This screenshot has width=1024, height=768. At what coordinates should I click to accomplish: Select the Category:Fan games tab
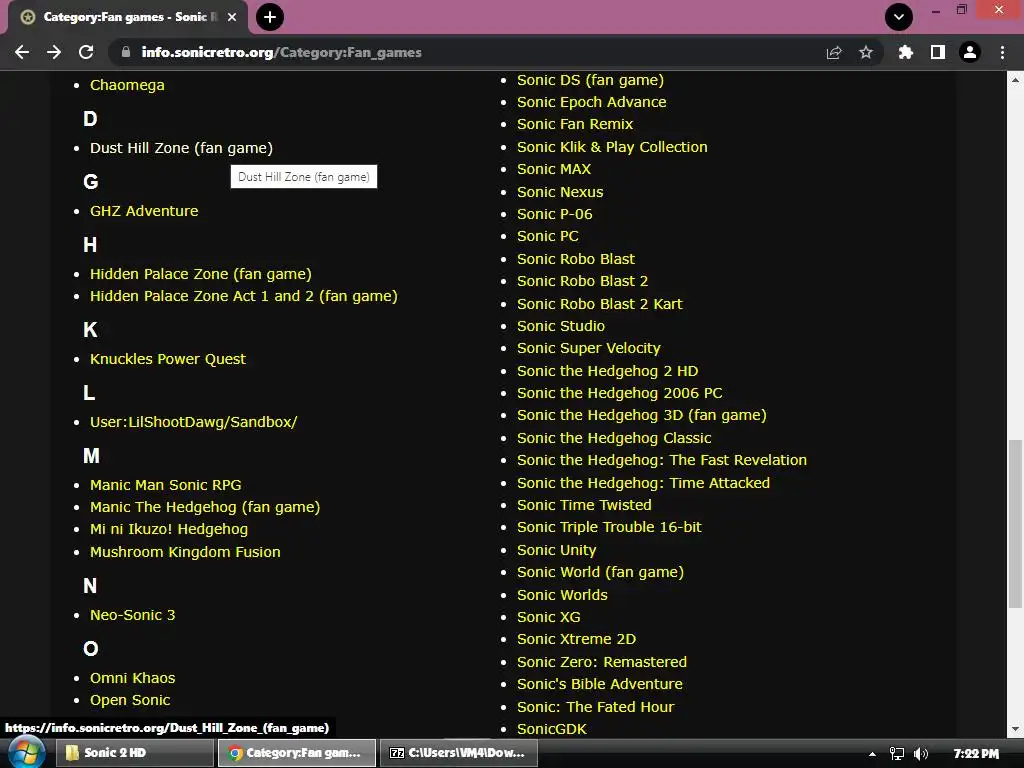coord(127,17)
